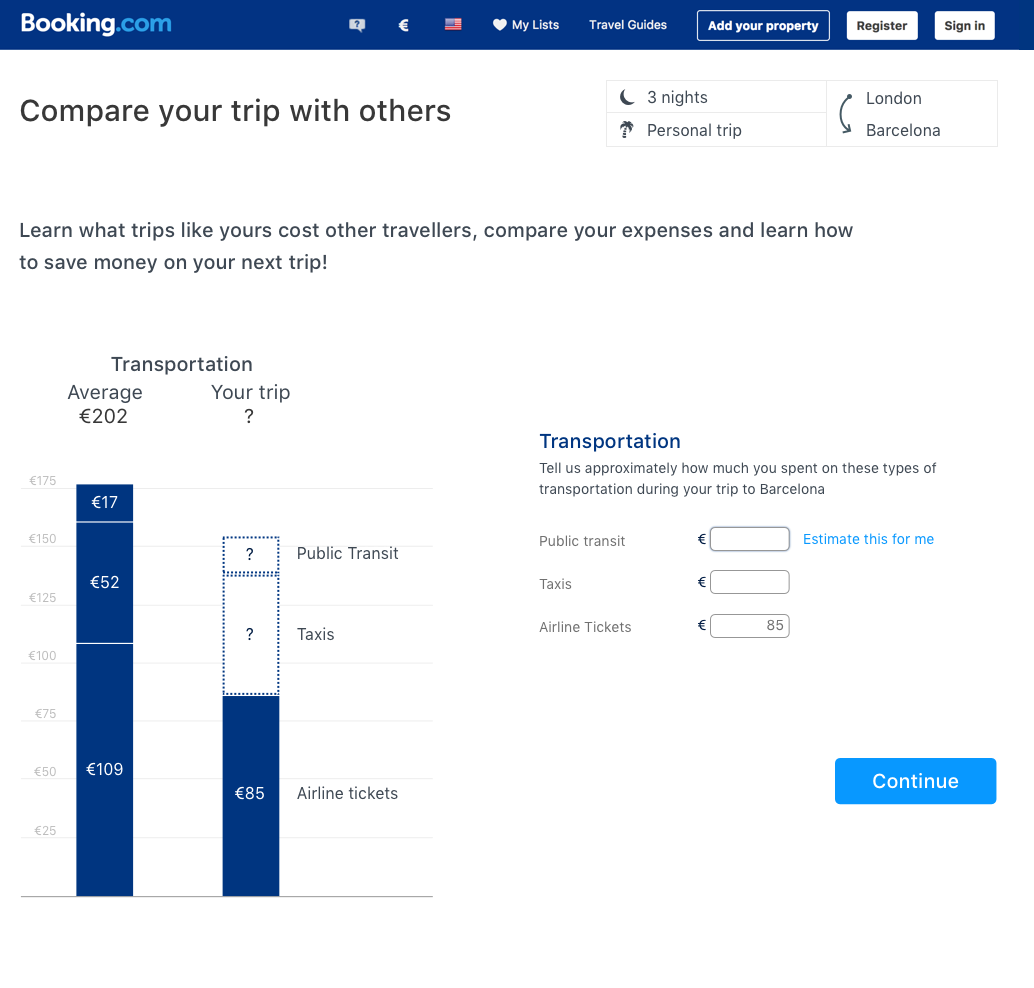
Task: Focus the Public transit amount field
Action: pyautogui.click(x=750, y=539)
